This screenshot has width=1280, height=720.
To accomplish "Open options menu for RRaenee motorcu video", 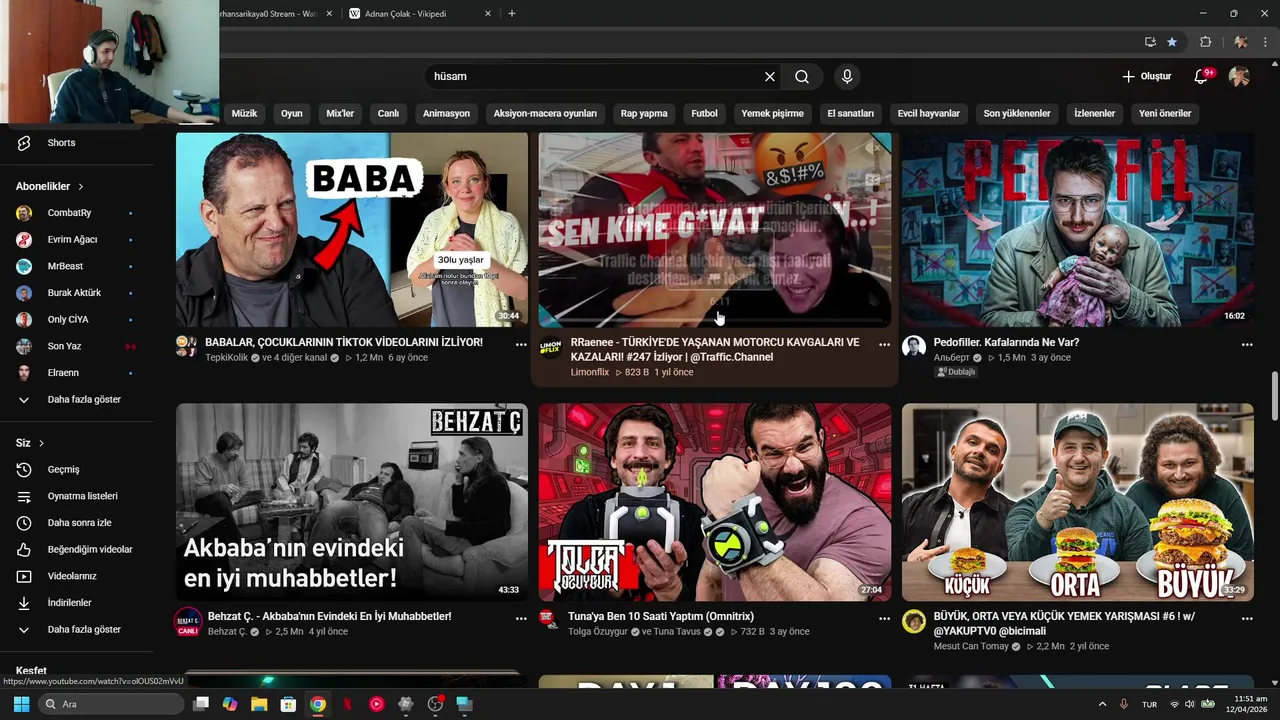I will [x=884, y=344].
